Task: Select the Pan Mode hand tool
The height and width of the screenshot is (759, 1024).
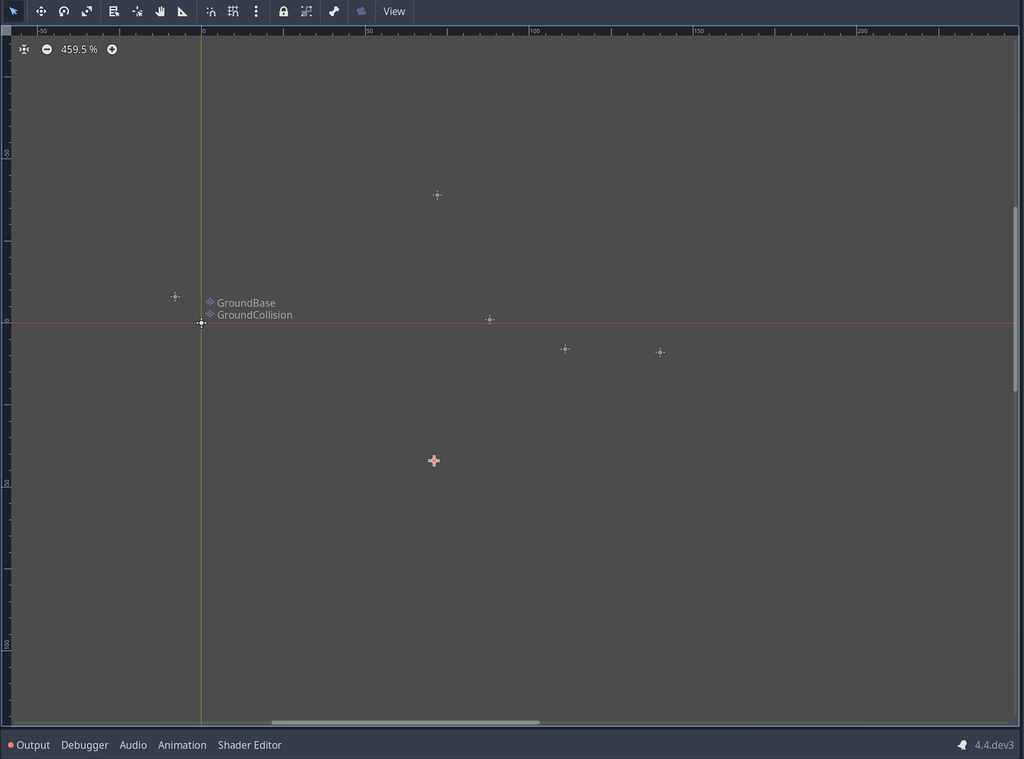Action: (160, 11)
